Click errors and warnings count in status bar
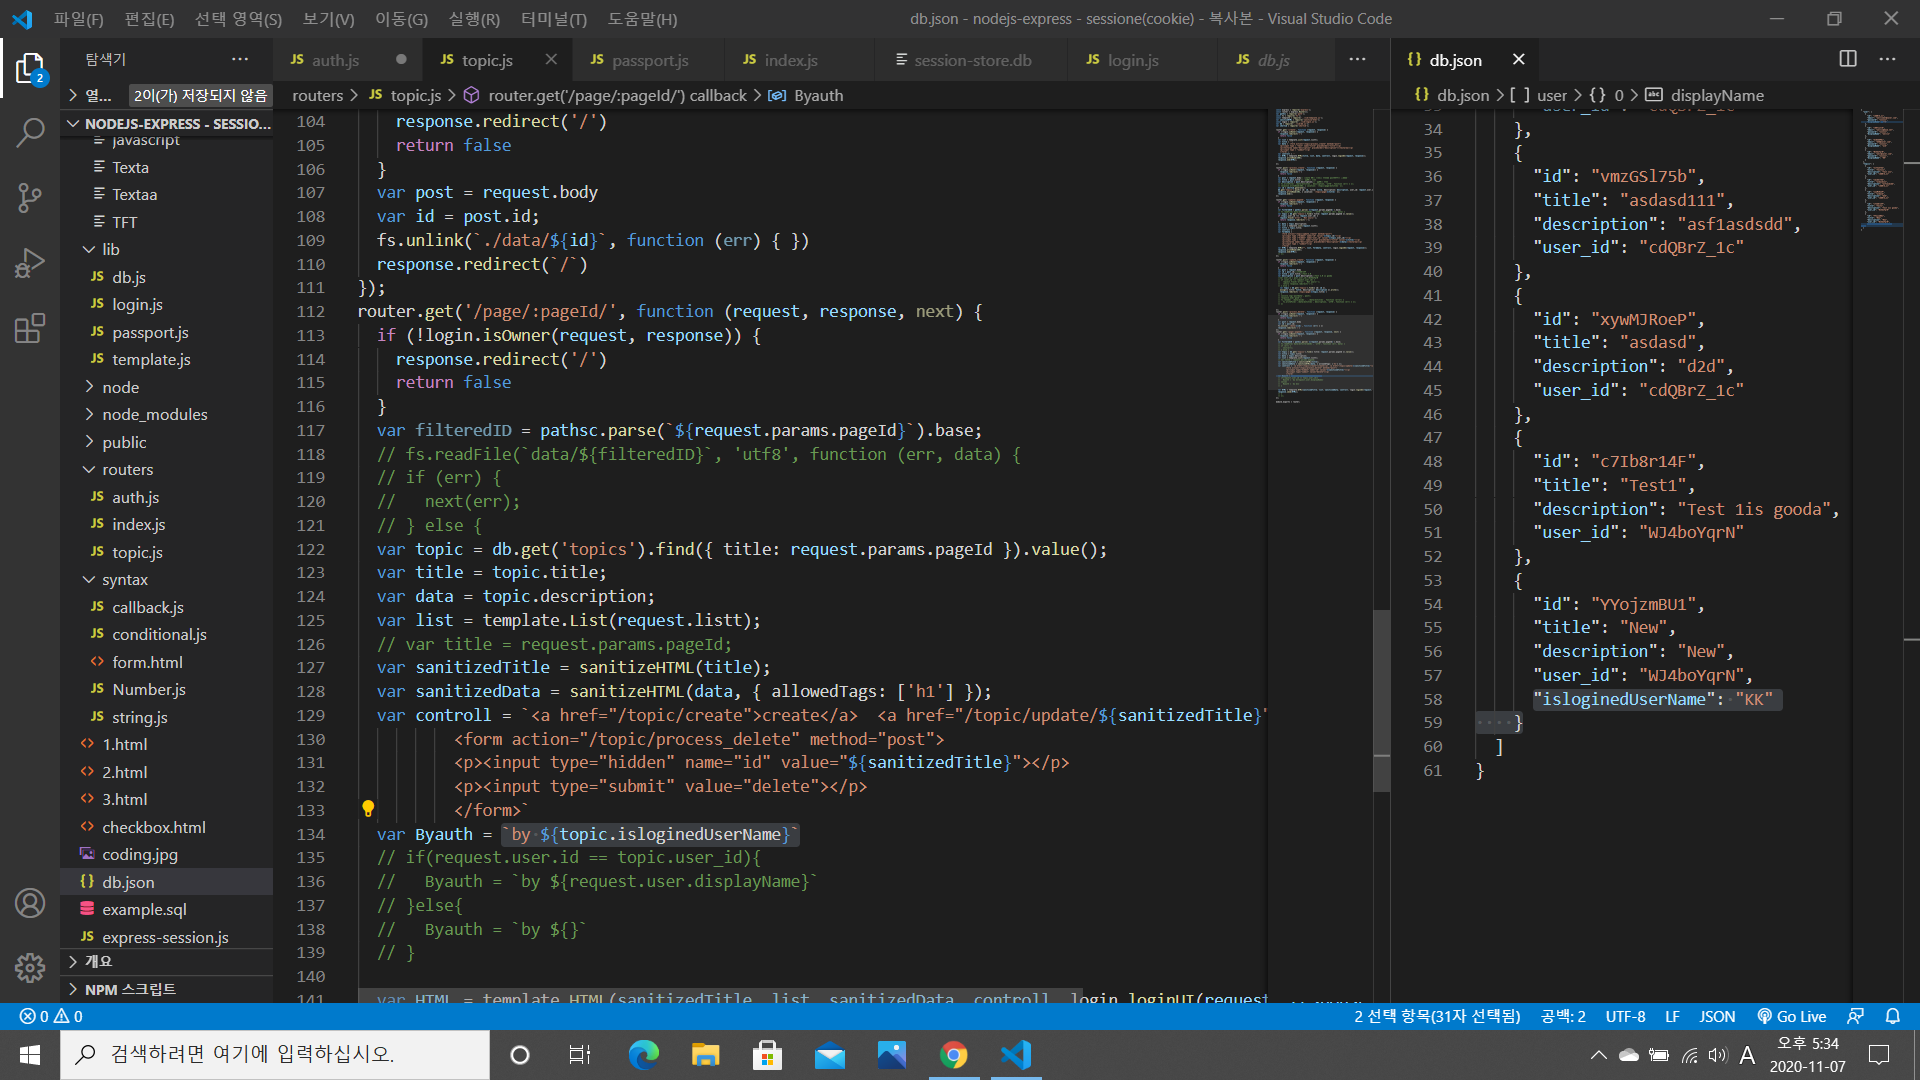Viewport: 1920px width, 1080px height. (50, 1016)
